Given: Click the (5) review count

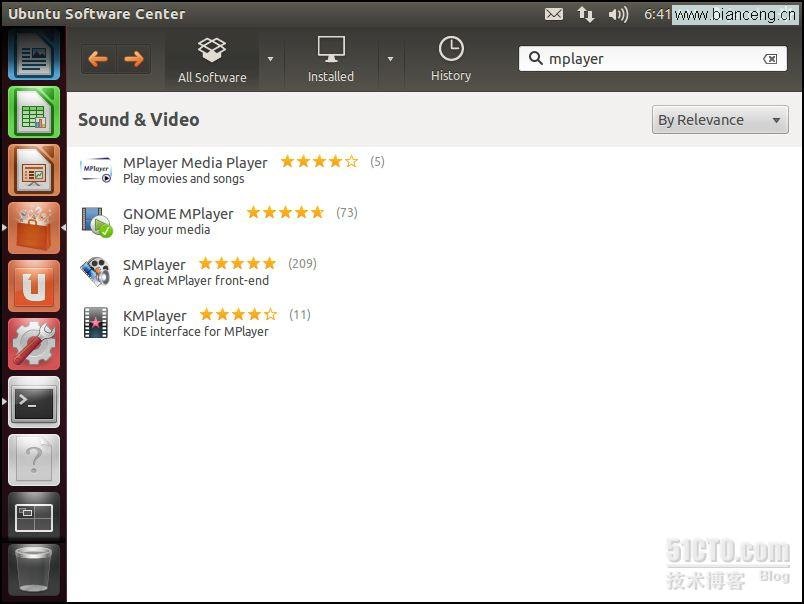Looking at the screenshot, I should tap(377, 162).
